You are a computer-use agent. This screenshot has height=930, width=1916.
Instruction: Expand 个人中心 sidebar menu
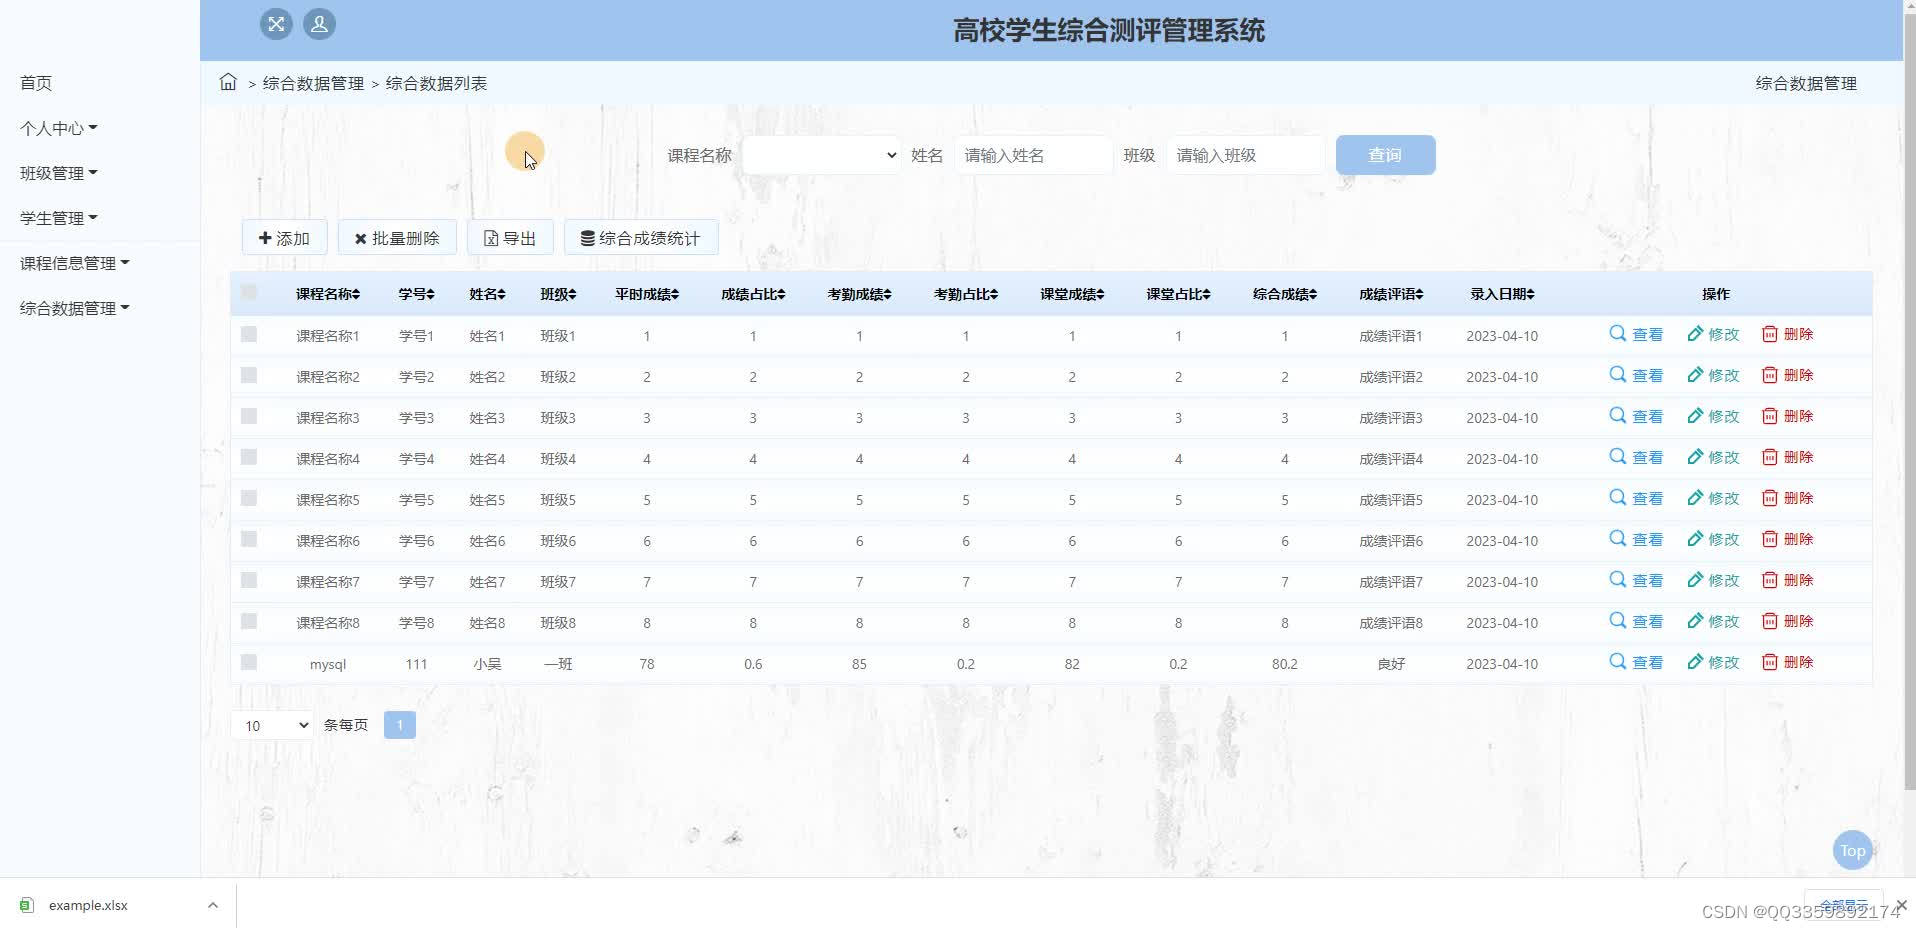tap(59, 128)
